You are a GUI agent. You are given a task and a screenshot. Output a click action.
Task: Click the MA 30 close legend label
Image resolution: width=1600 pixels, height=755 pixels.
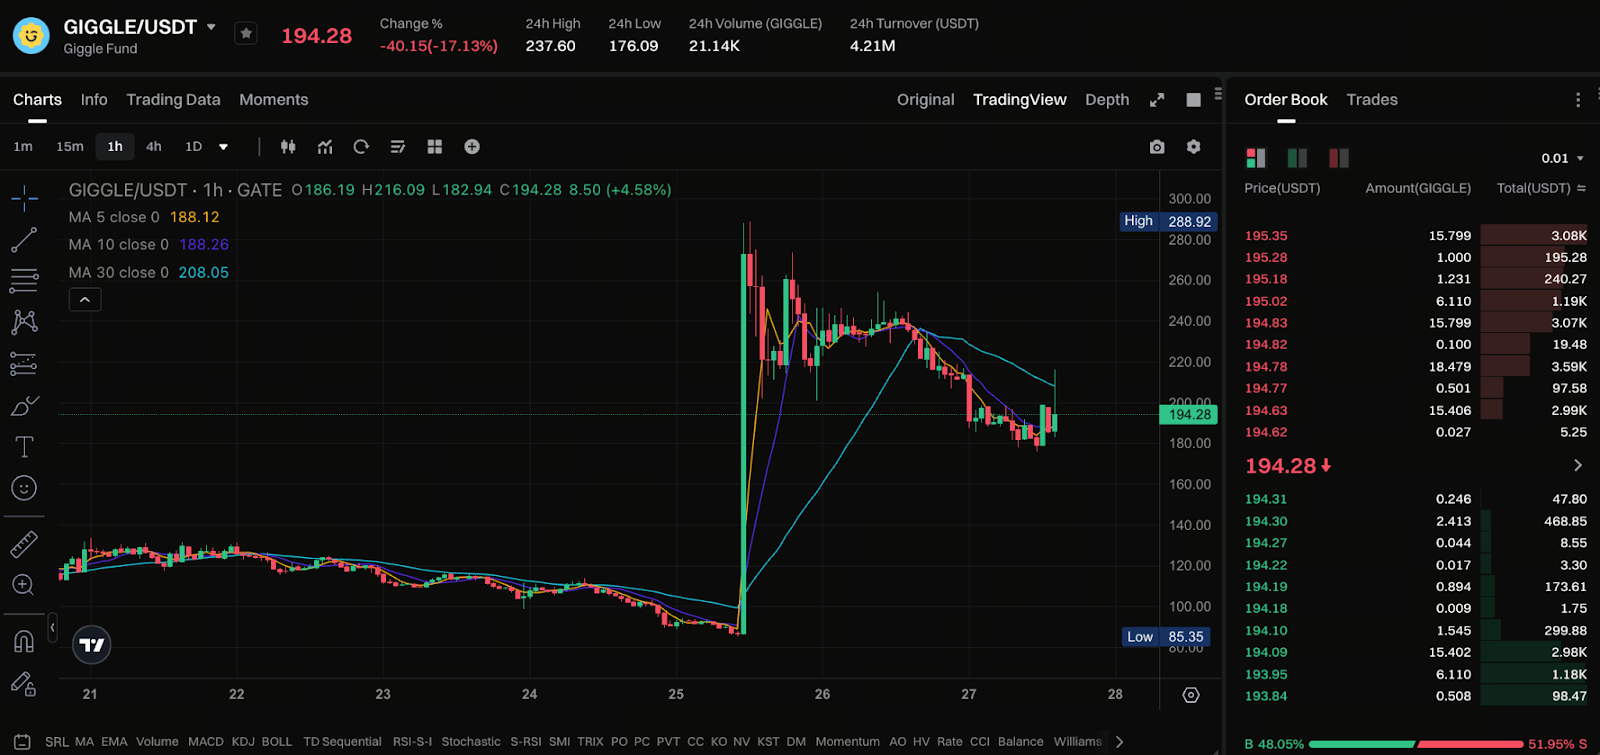119,272
